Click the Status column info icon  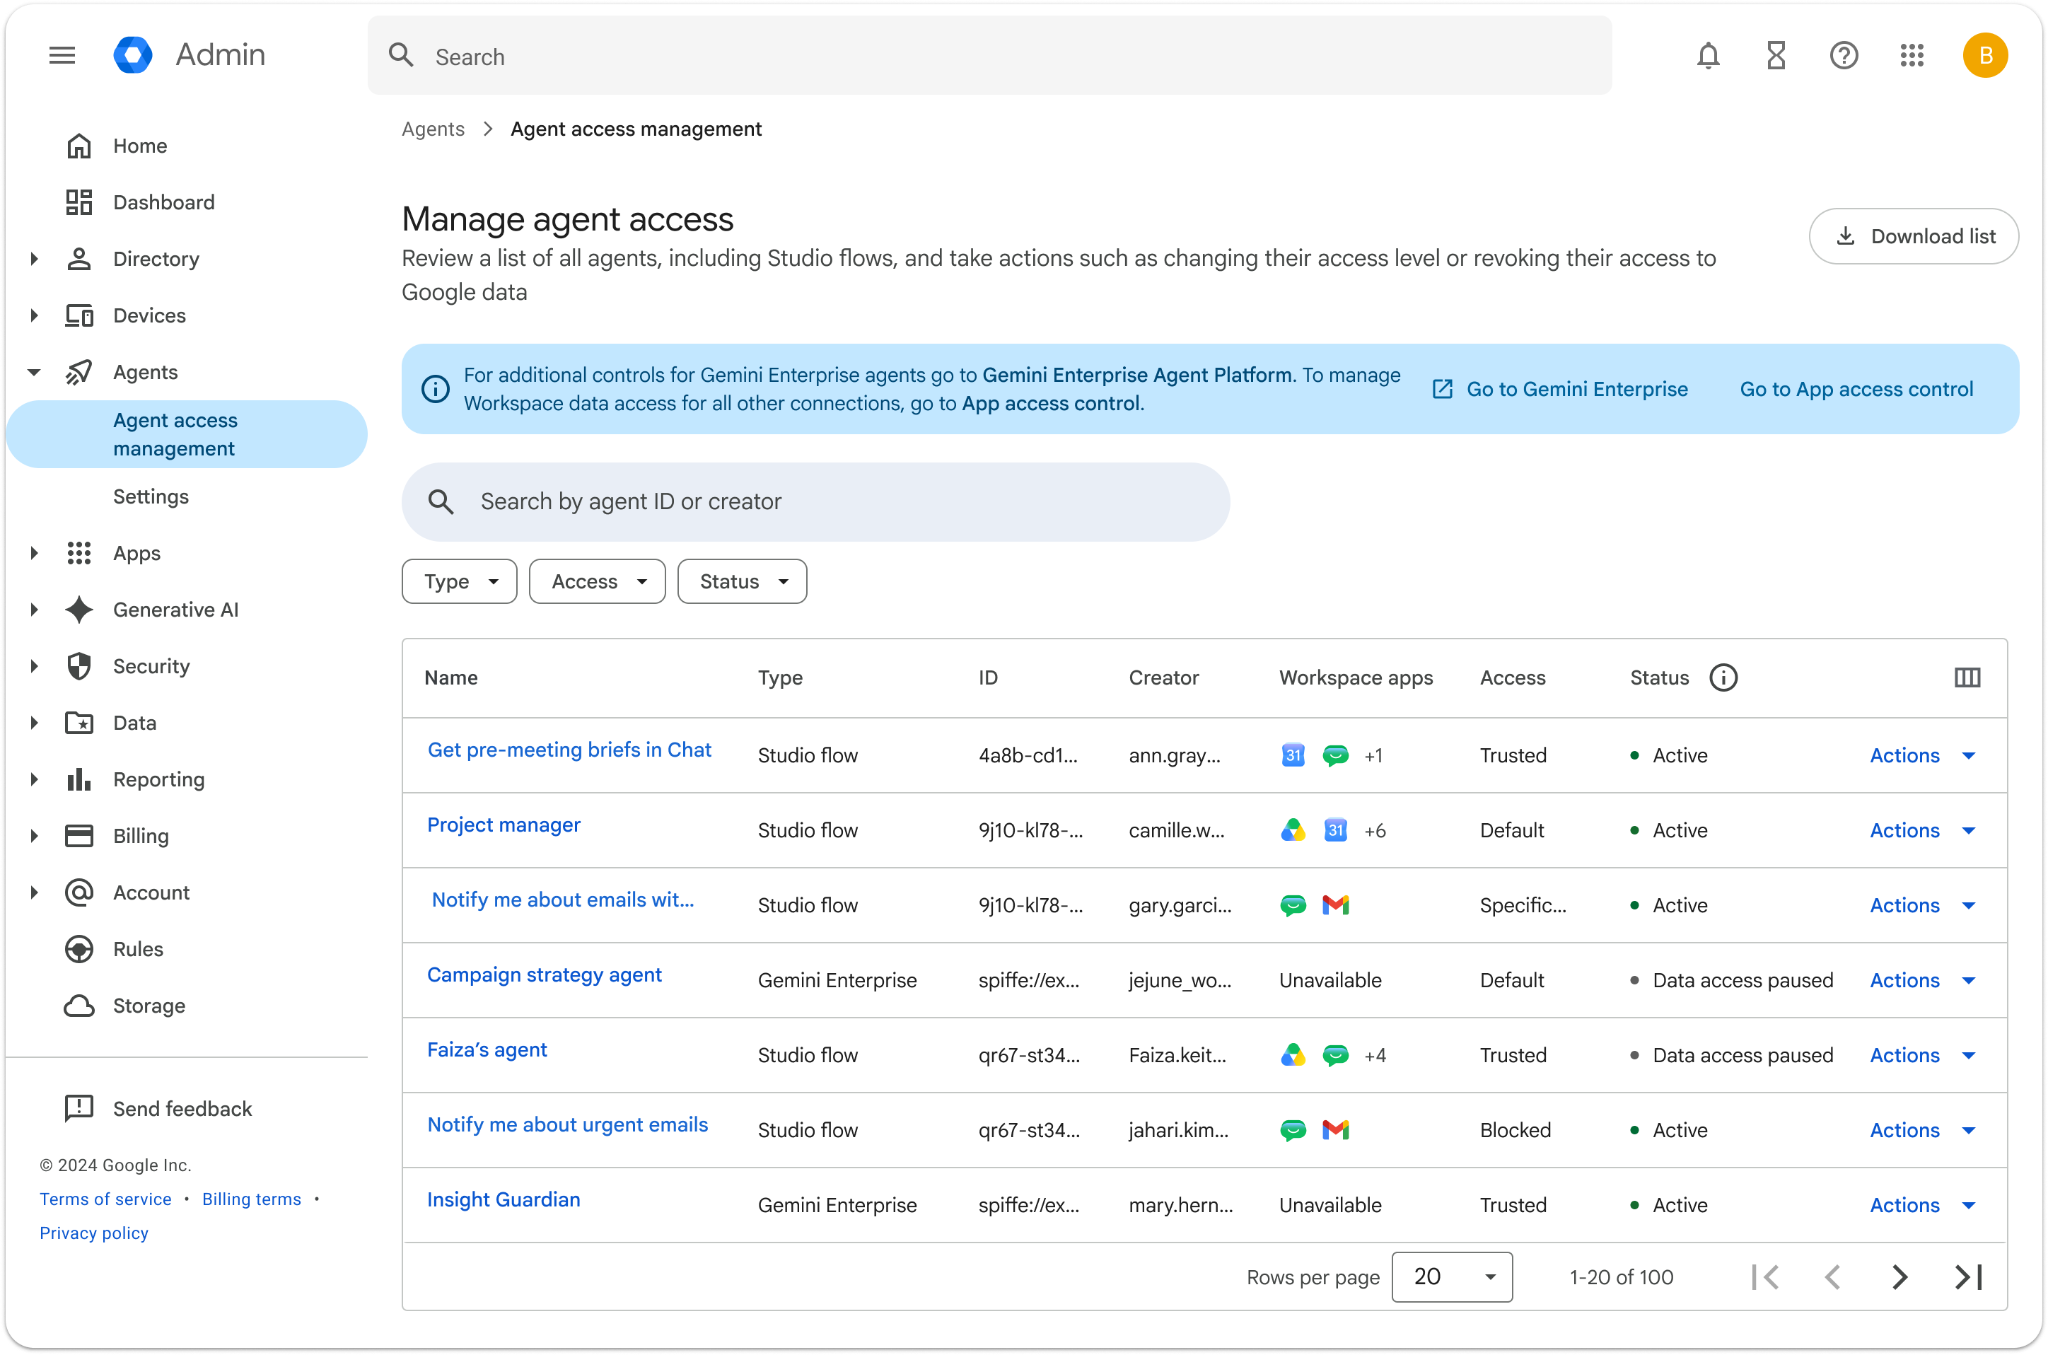tap(1723, 678)
